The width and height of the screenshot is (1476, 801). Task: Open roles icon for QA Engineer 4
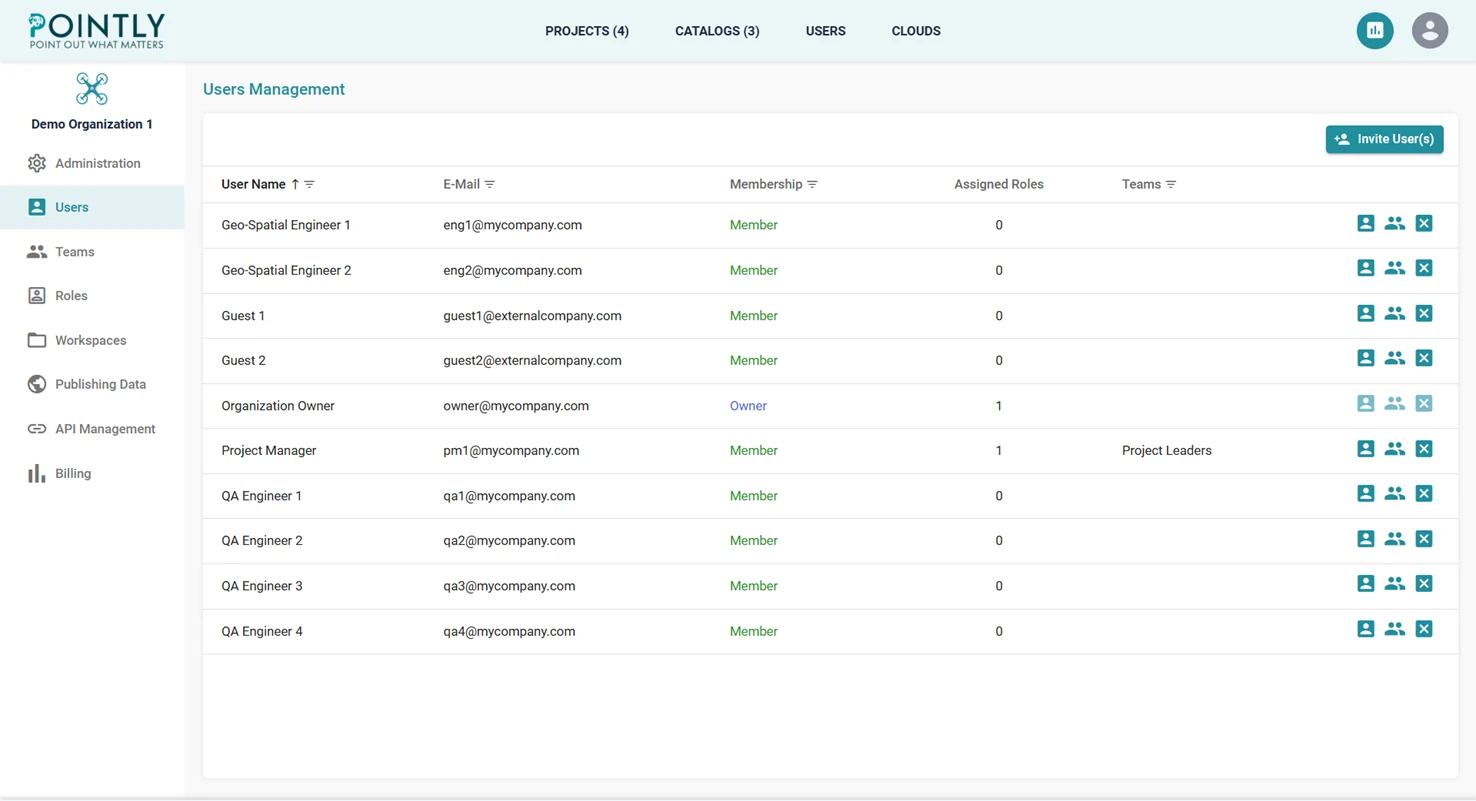[1365, 629]
